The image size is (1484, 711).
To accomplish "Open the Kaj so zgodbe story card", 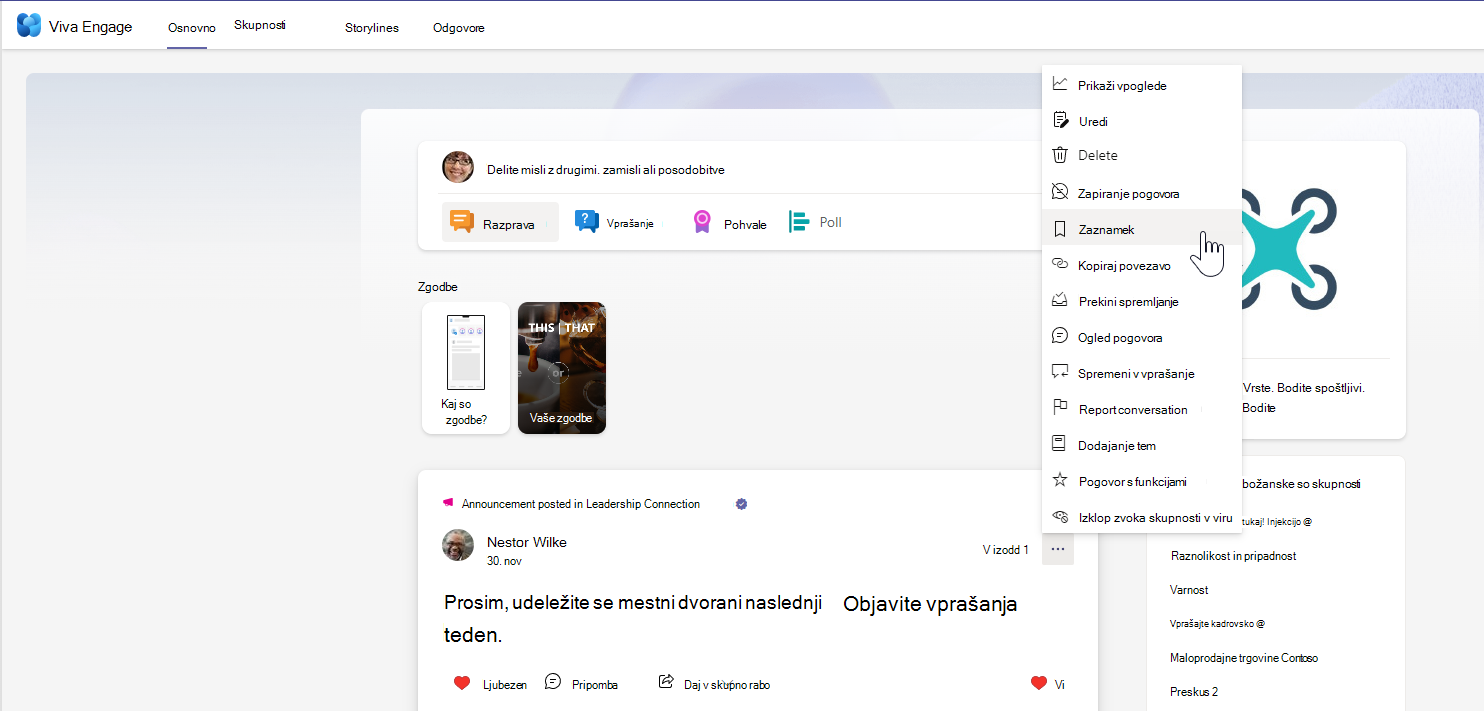I will click(x=466, y=368).
